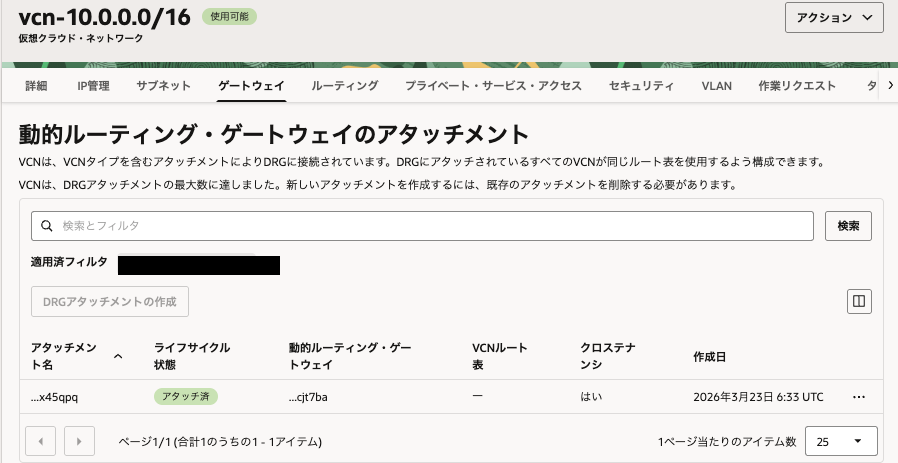Select the サブネット tab
The height and width of the screenshot is (463, 898).
click(x=163, y=86)
